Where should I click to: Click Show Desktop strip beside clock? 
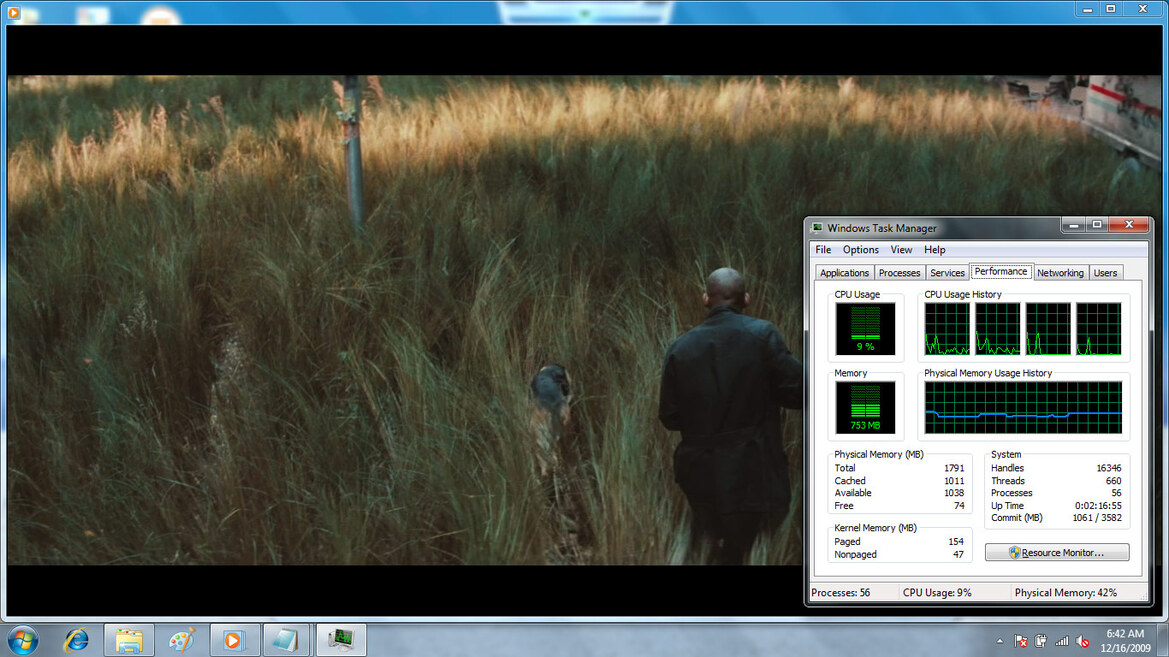[1163, 641]
